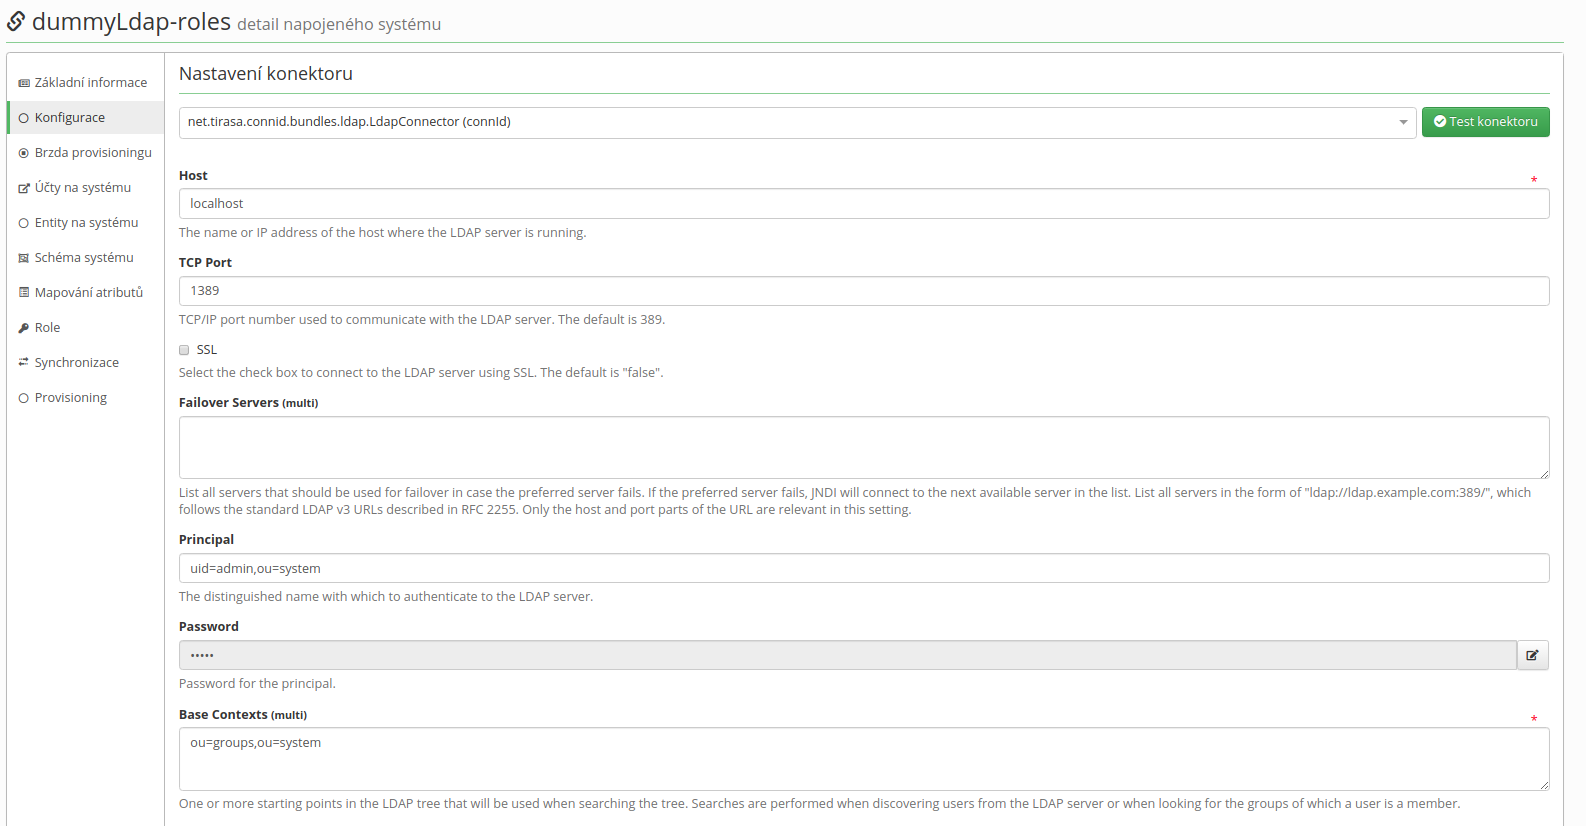This screenshot has width=1586, height=826.
Task: Click the Principal input field
Action: point(864,568)
